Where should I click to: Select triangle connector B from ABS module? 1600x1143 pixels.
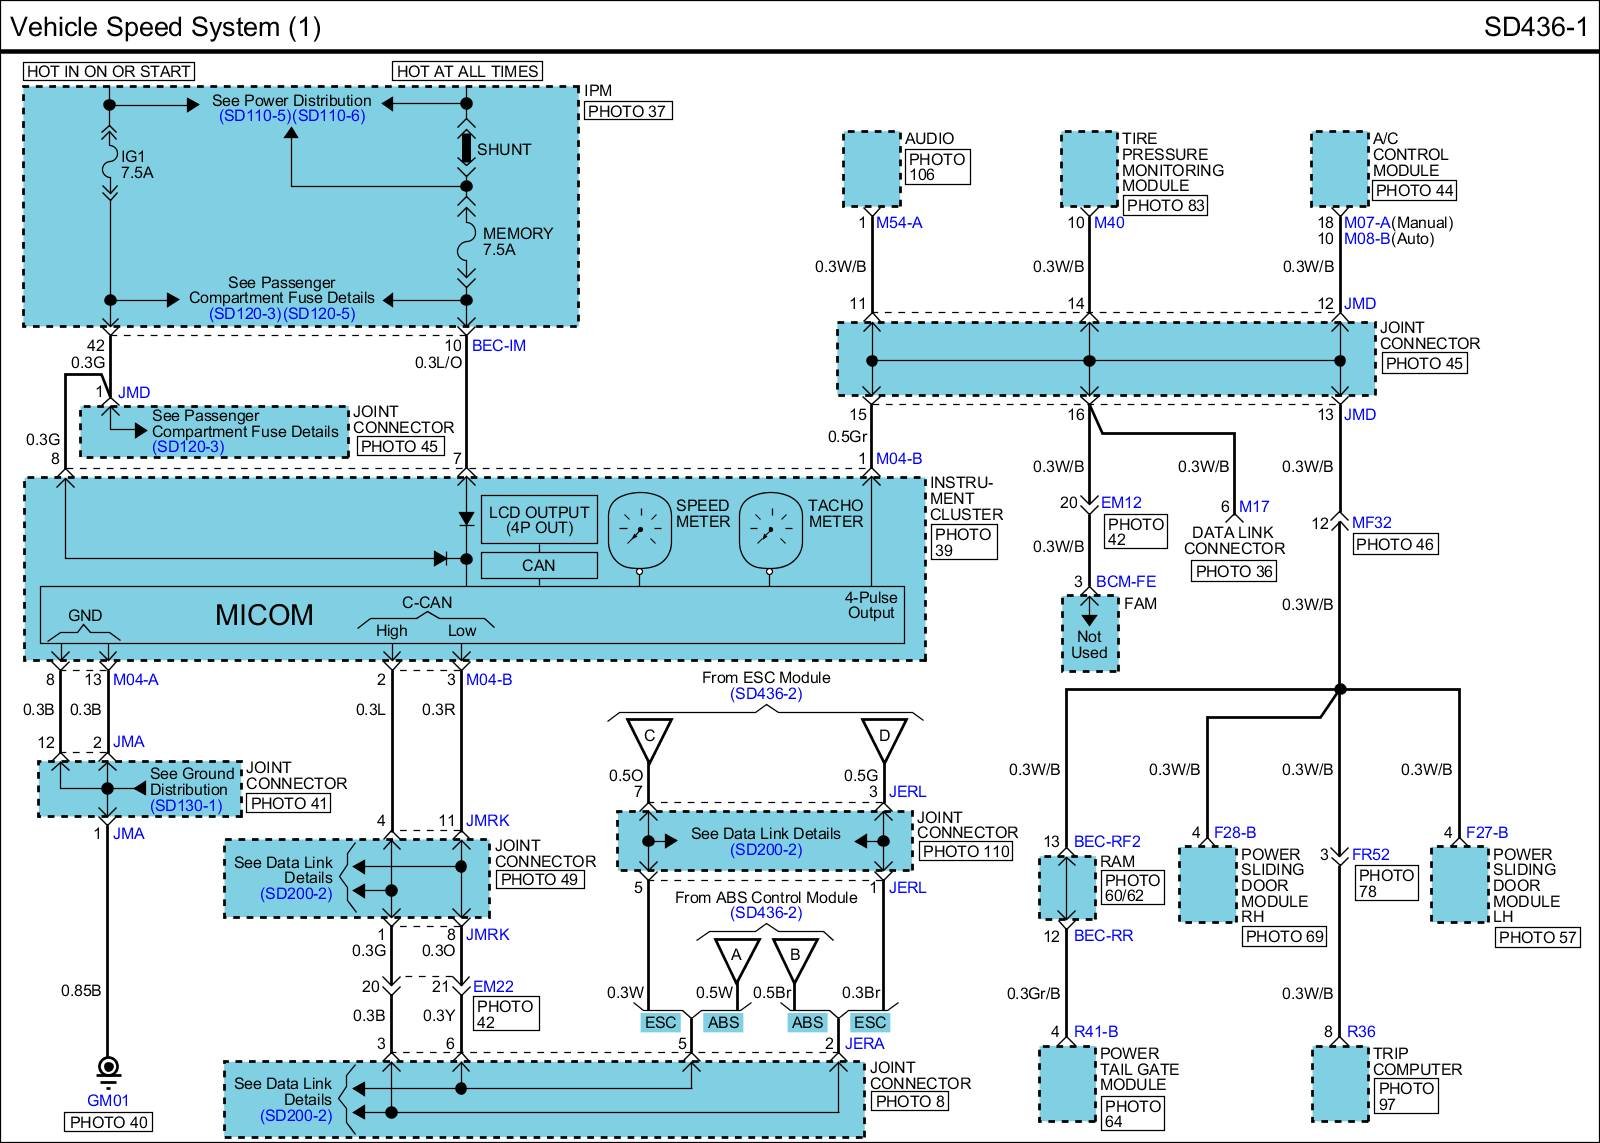[x=795, y=959]
